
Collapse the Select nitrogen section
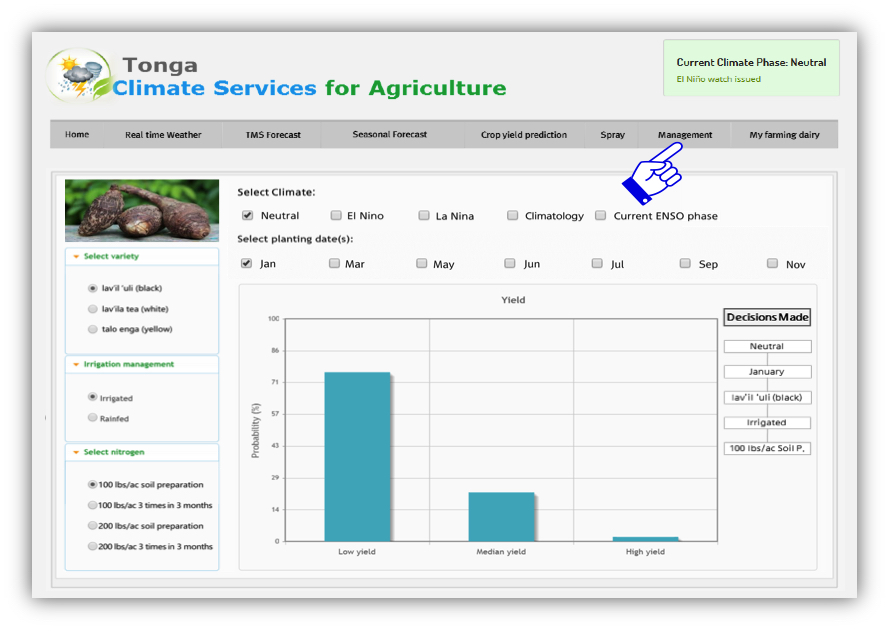(76, 450)
